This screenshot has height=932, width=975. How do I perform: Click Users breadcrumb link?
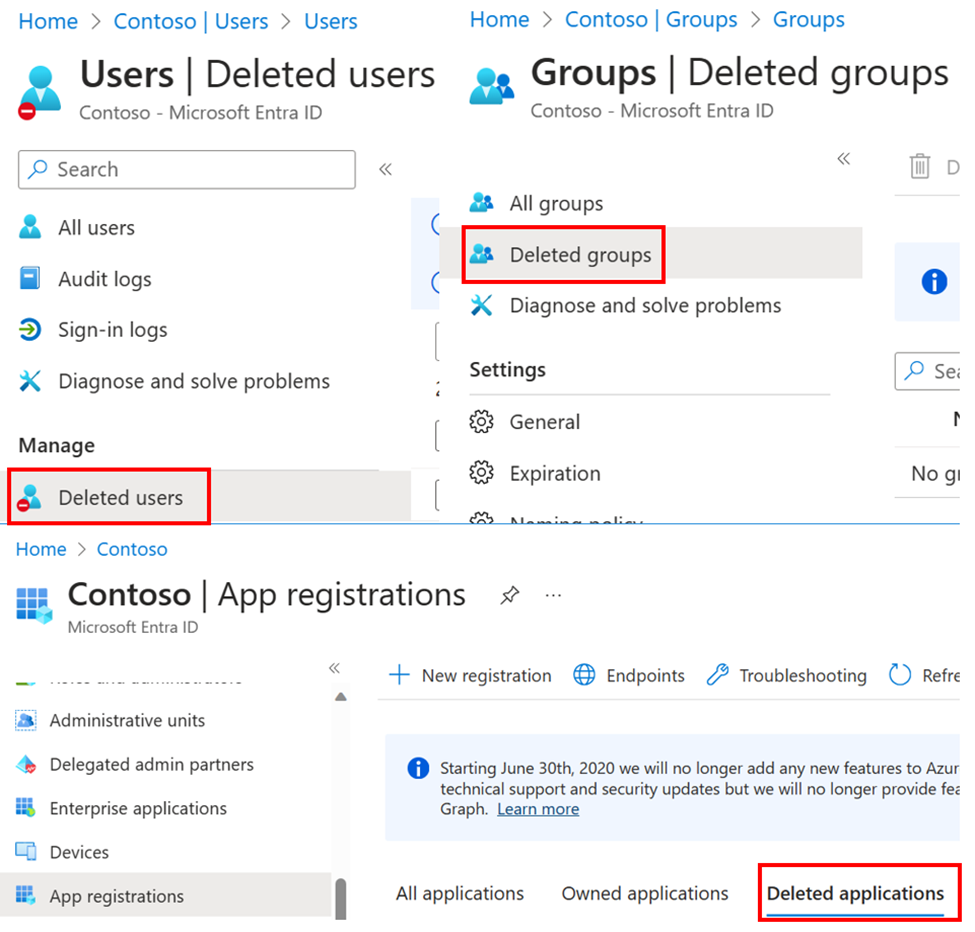click(x=331, y=21)
